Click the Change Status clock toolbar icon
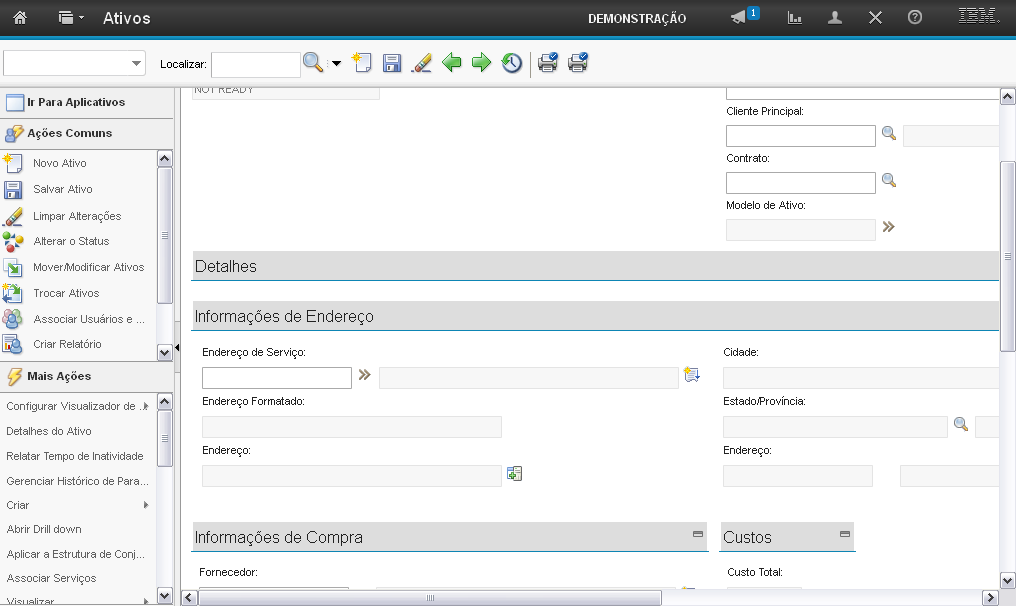 point(512,64)
